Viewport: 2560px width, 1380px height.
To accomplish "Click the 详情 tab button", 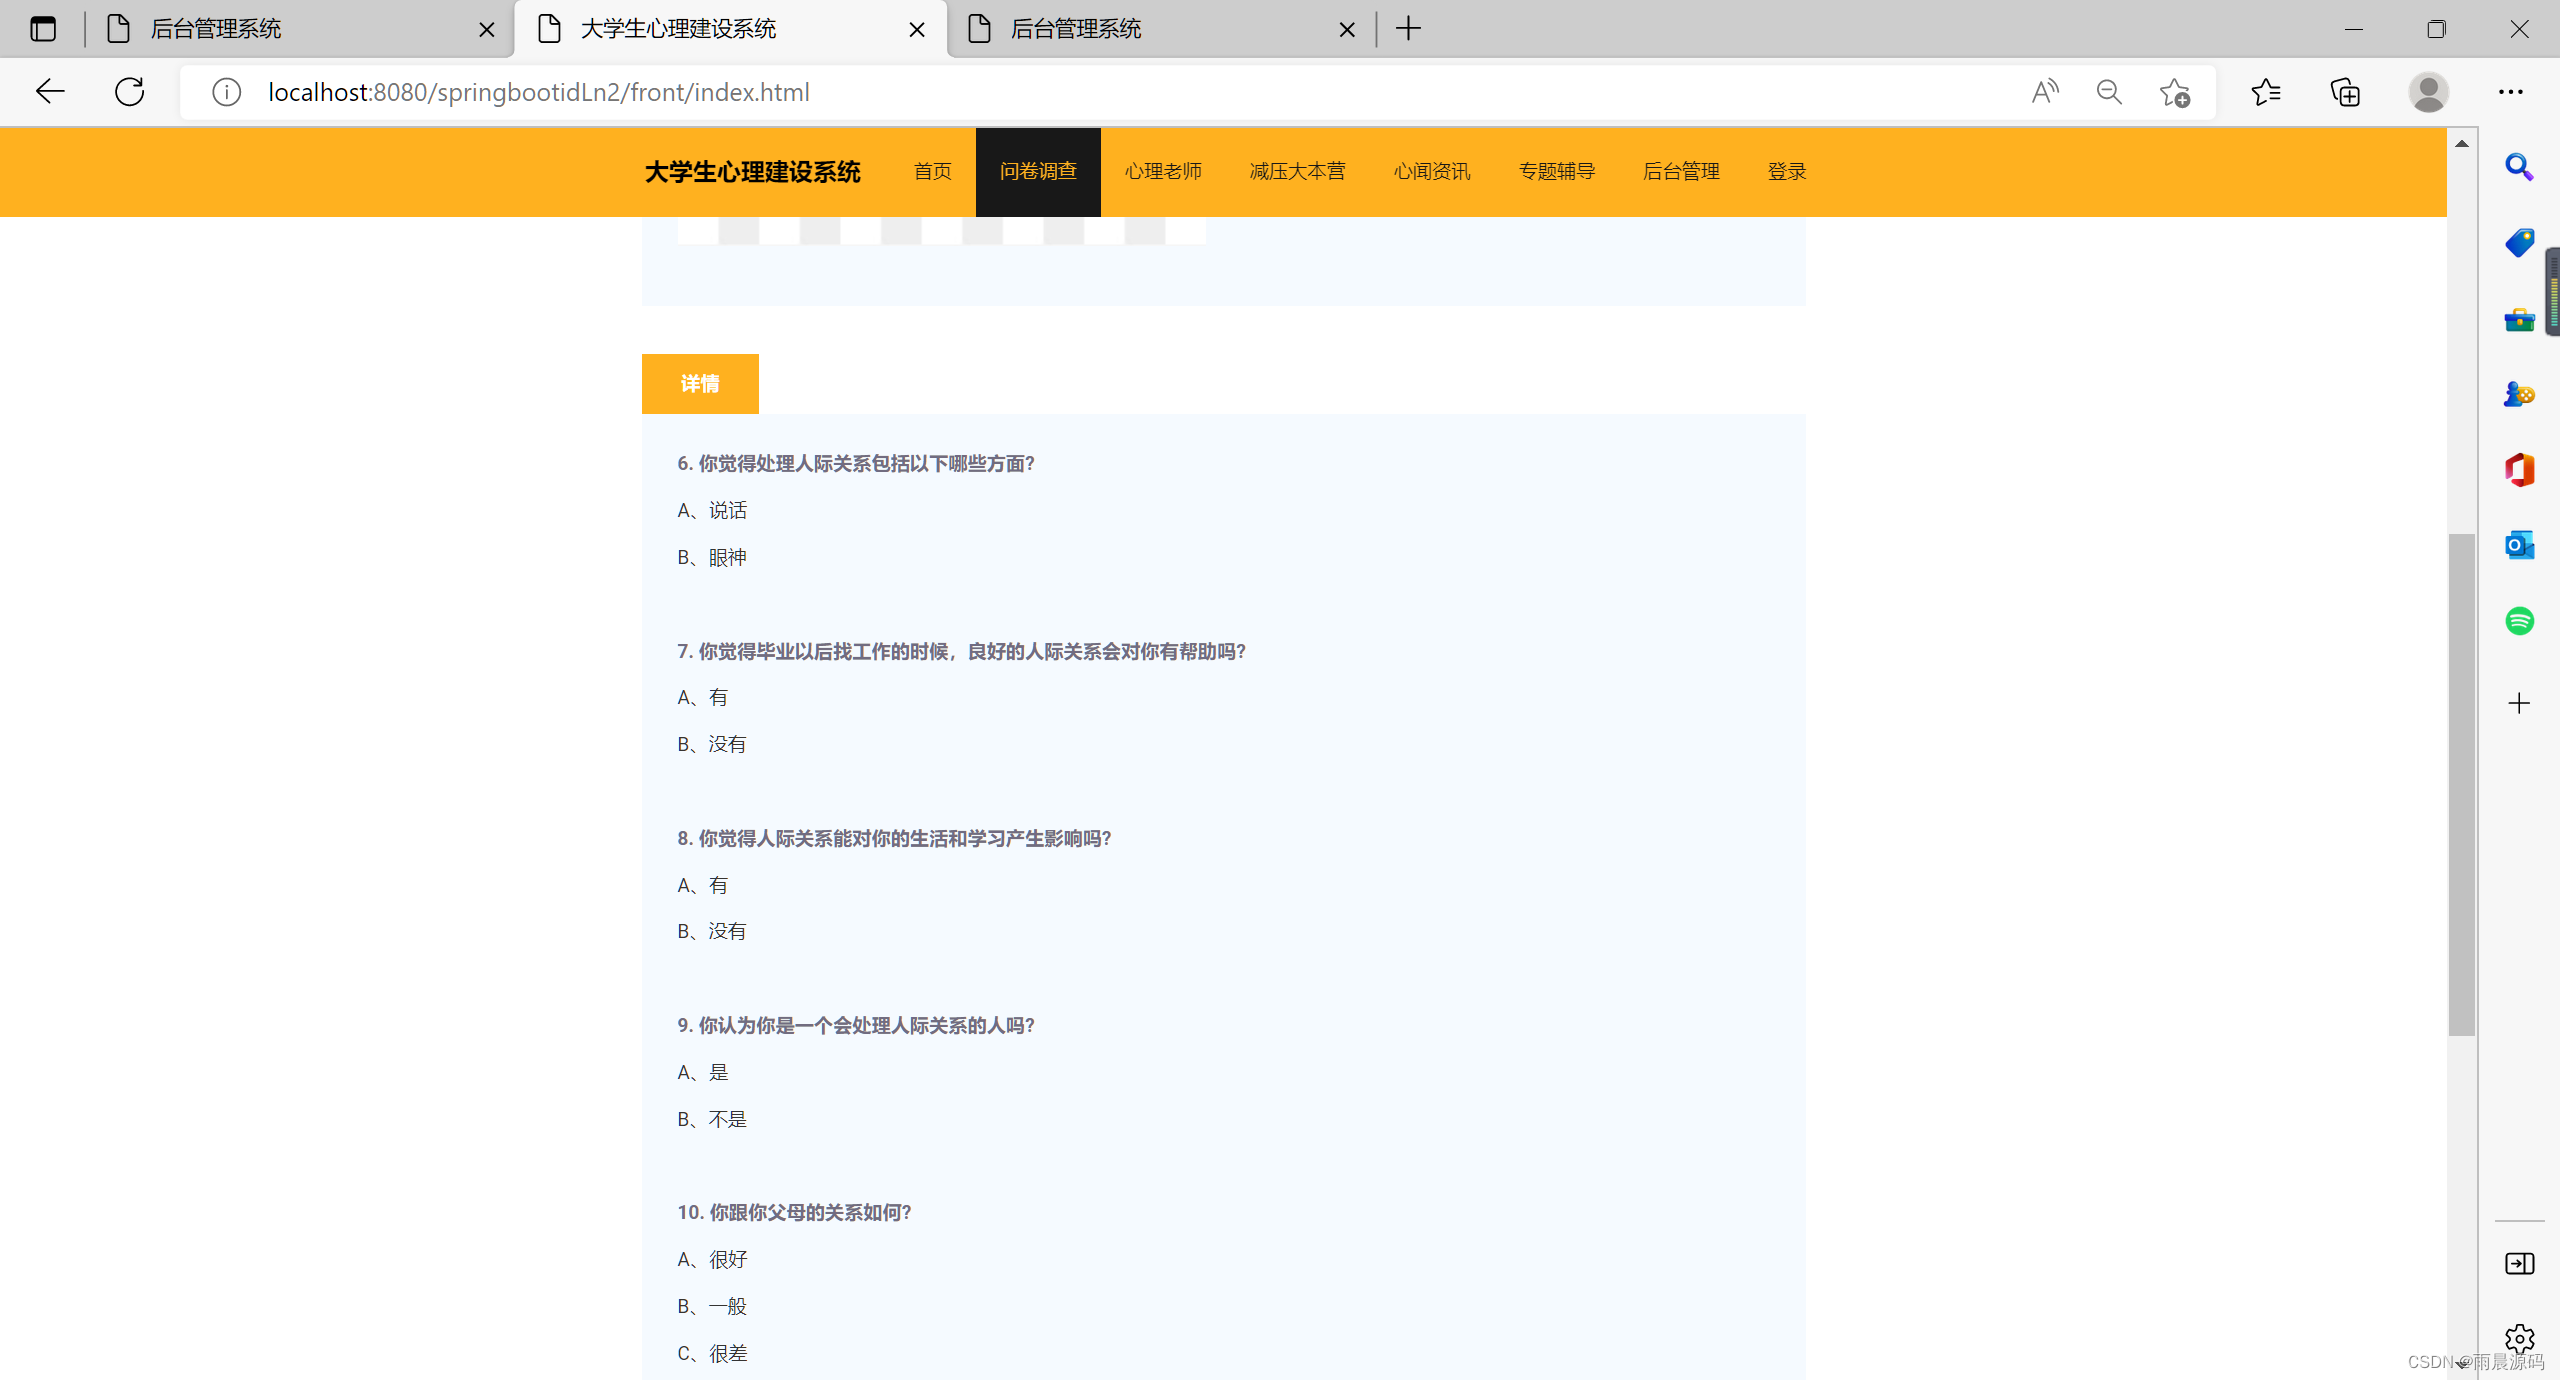I will click(x=700, y=384).
